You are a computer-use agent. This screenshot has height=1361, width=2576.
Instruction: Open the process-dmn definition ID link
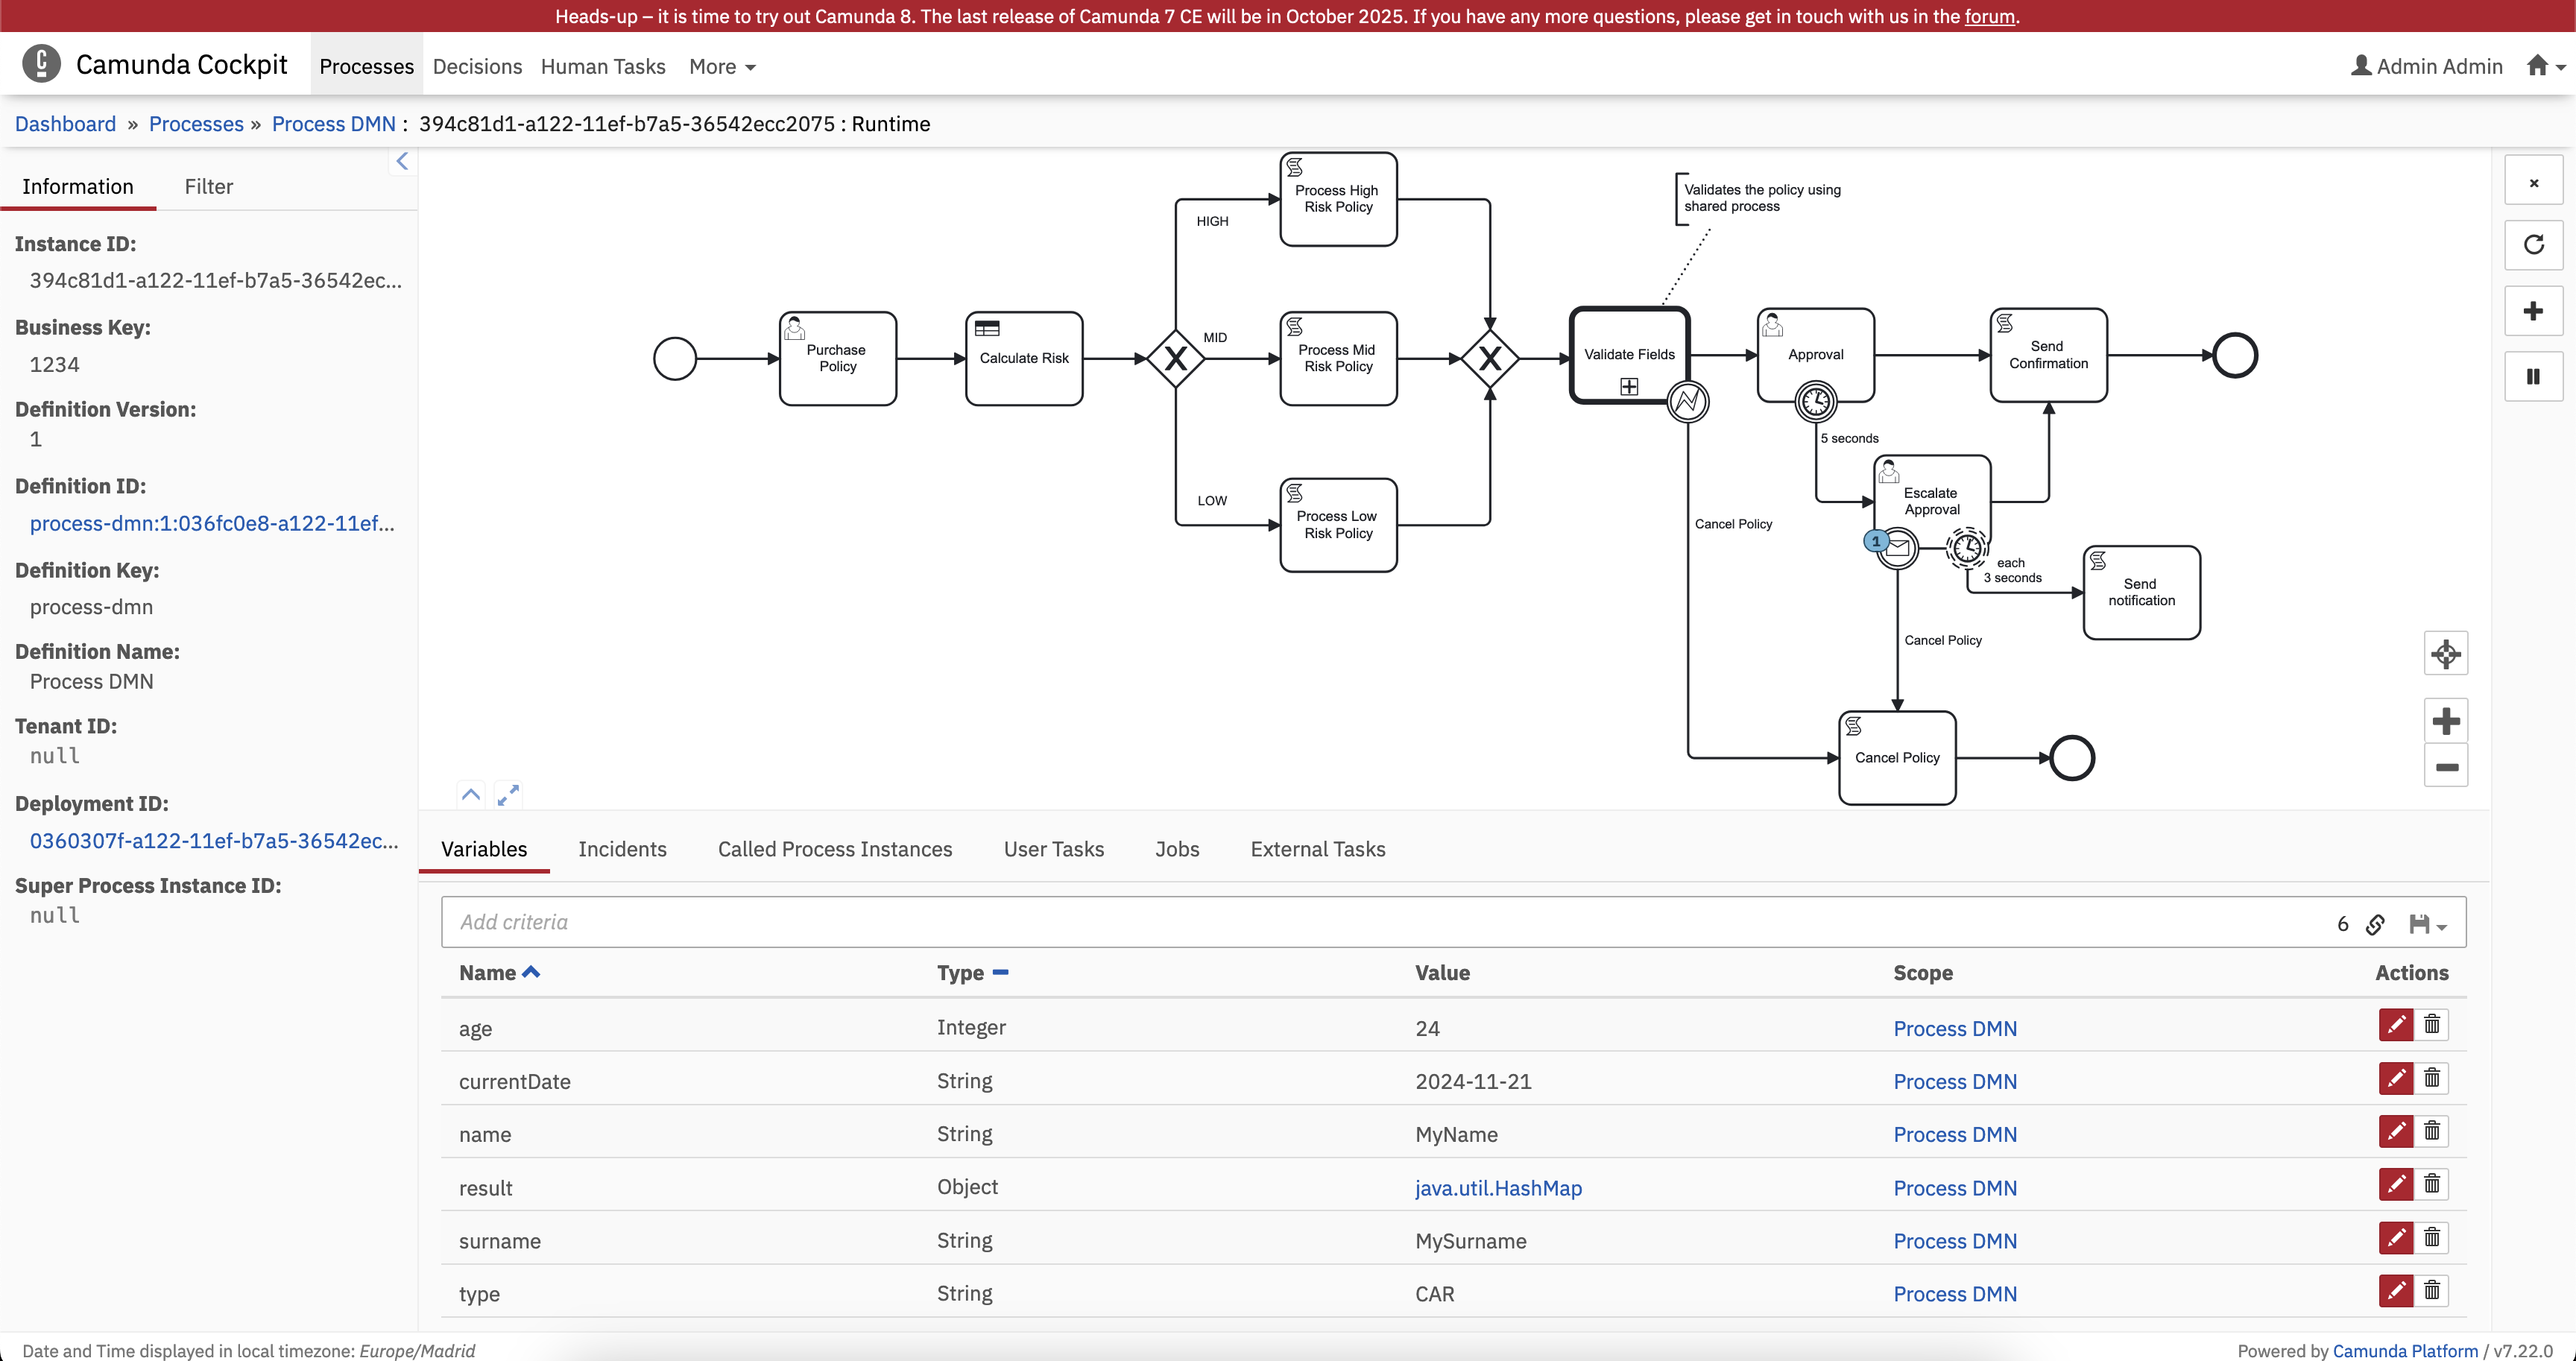pos(212,523)
